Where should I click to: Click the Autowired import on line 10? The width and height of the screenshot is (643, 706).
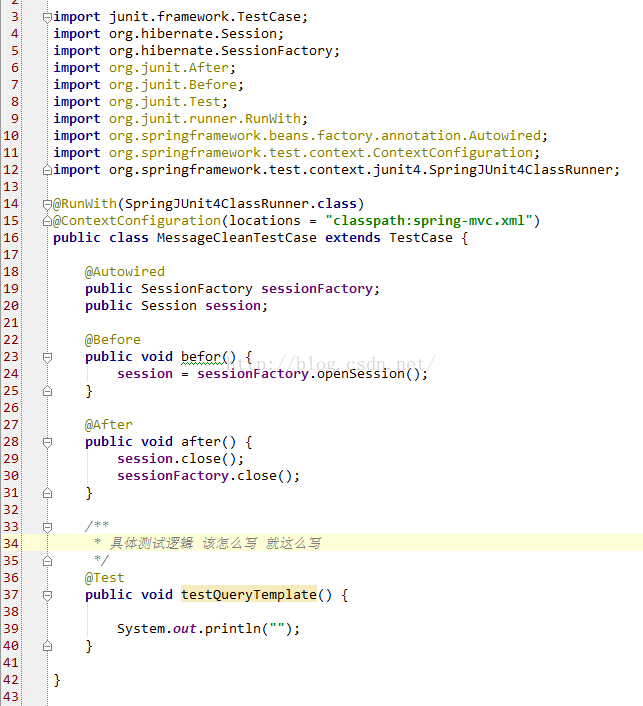tap(300, 136)
